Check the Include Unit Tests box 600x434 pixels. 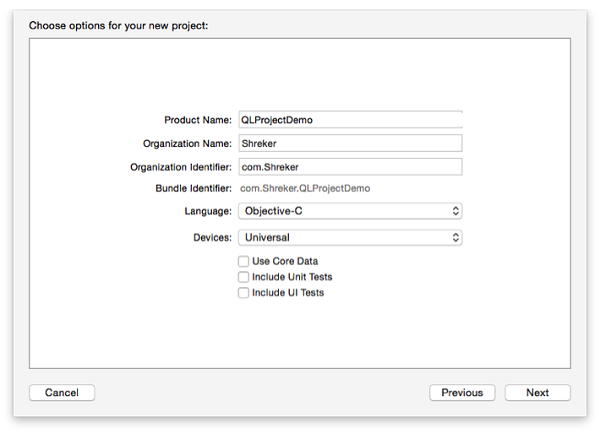[x=244, y=277]
